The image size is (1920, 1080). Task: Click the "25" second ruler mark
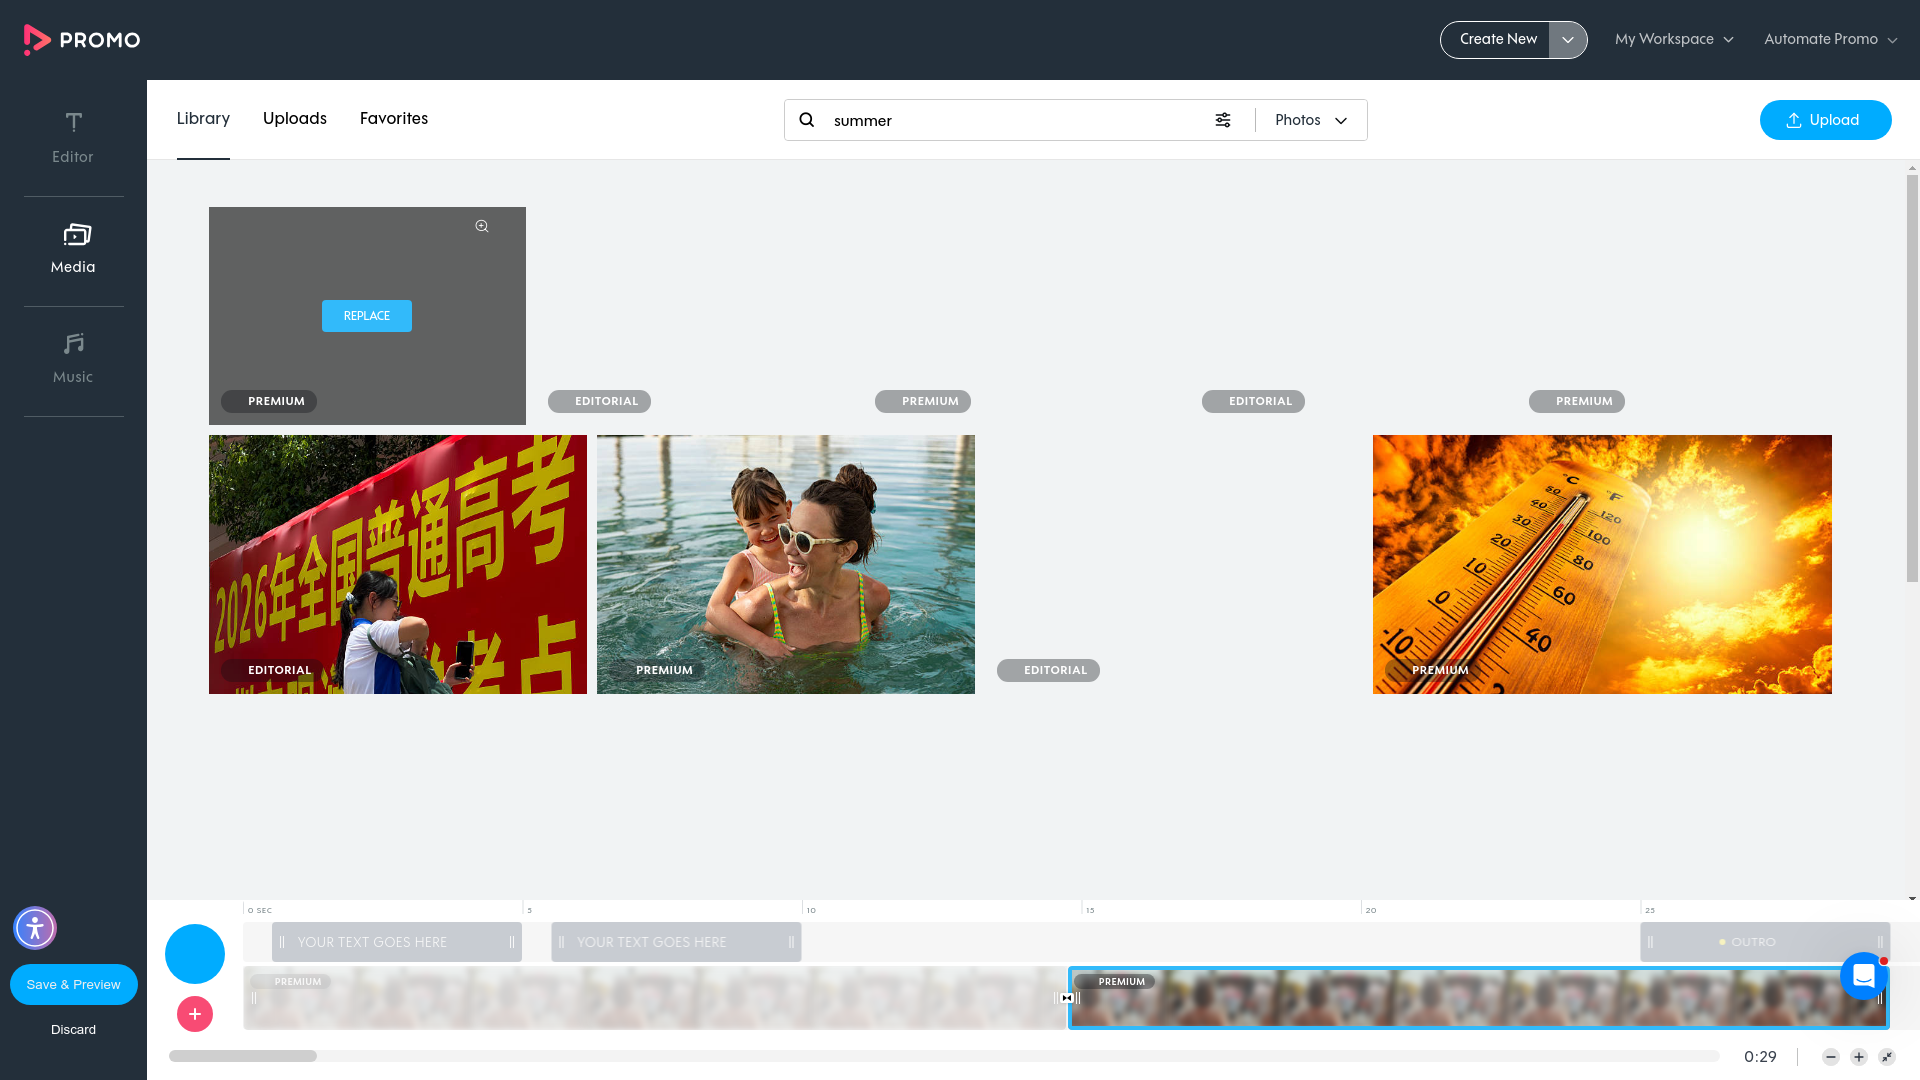click(1650, 911)
